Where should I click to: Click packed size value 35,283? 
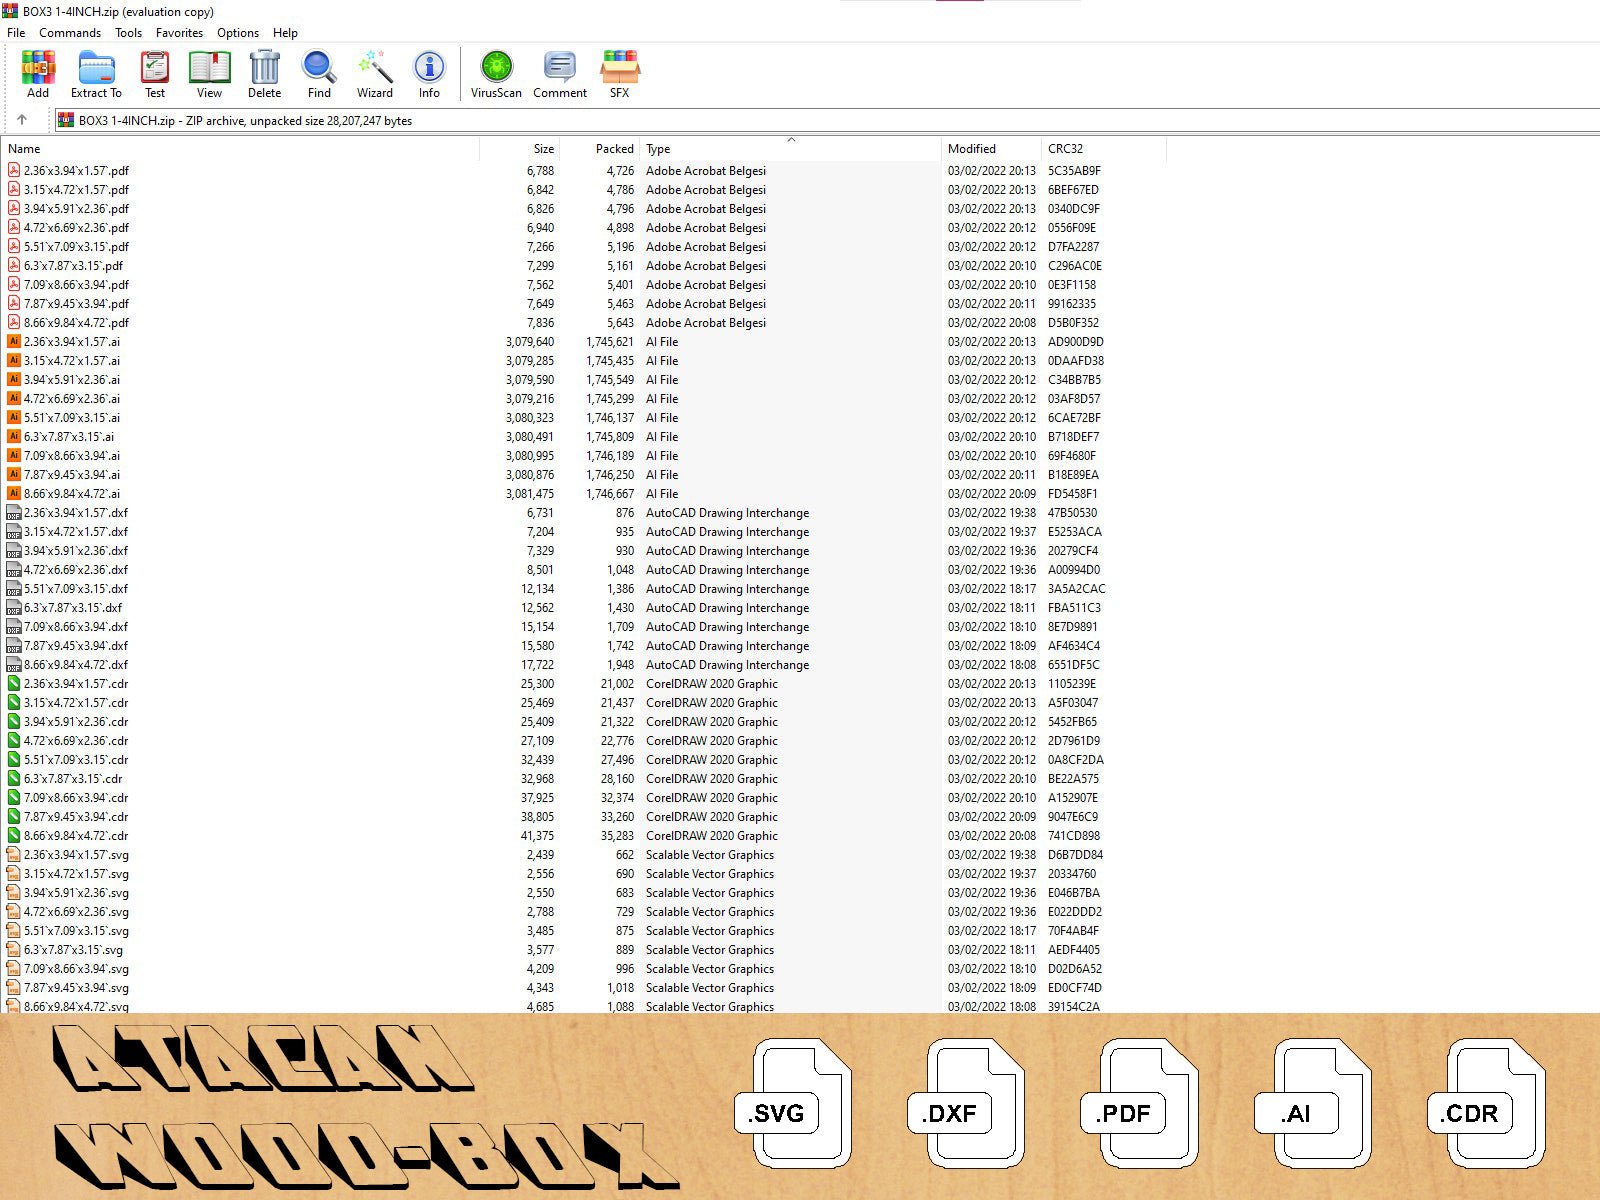(617, 835)
